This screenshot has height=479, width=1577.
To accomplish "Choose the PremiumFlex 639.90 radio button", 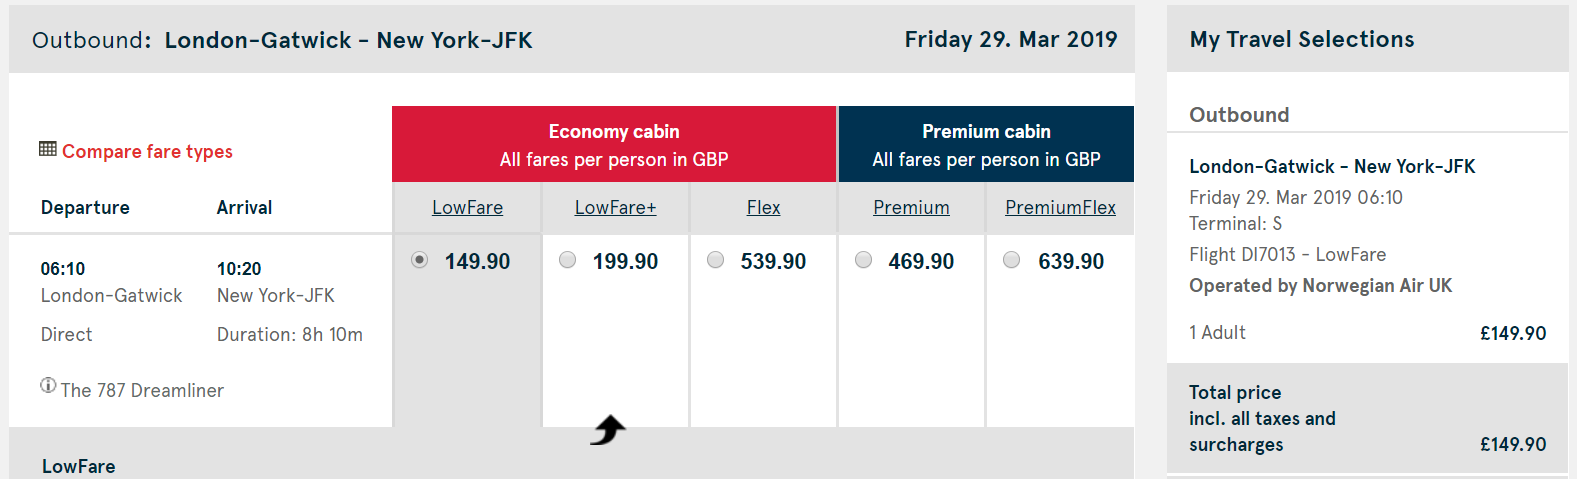I will tap(1012, 260).
